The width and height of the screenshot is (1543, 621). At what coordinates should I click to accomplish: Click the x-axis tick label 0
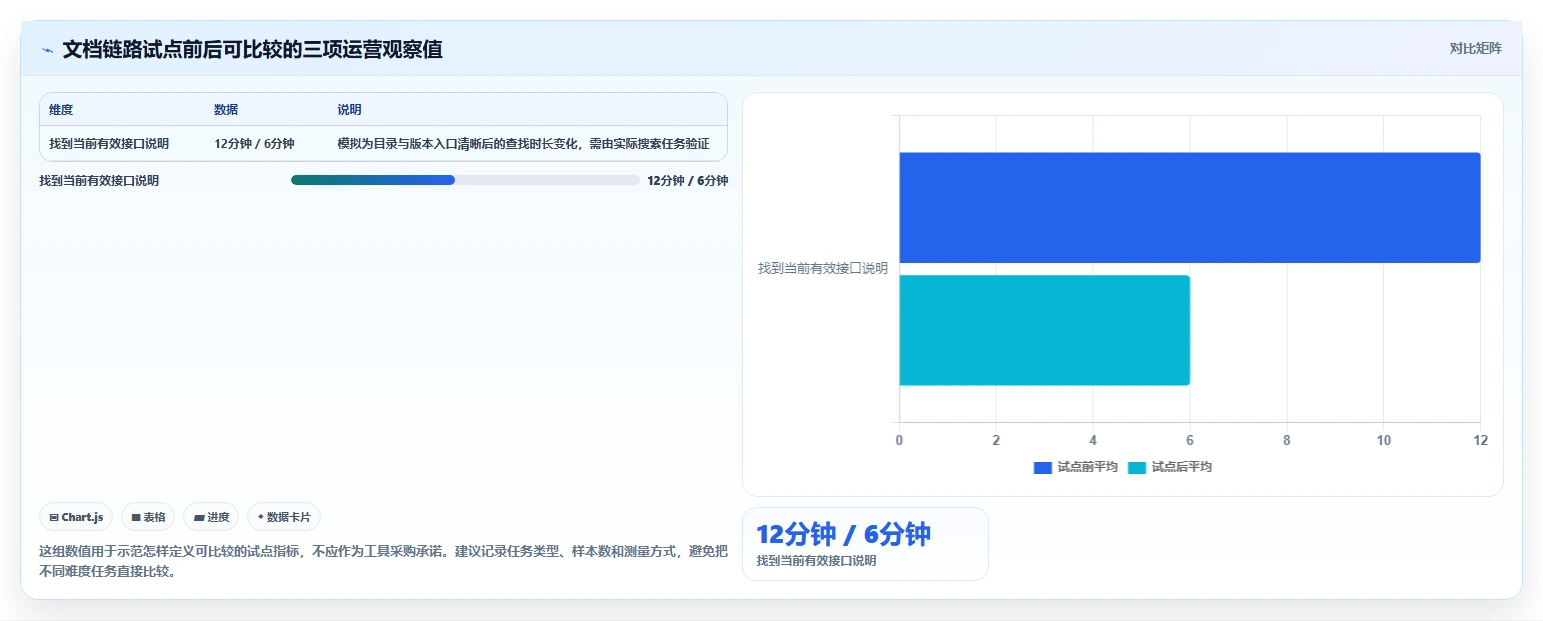coord(899,440)
